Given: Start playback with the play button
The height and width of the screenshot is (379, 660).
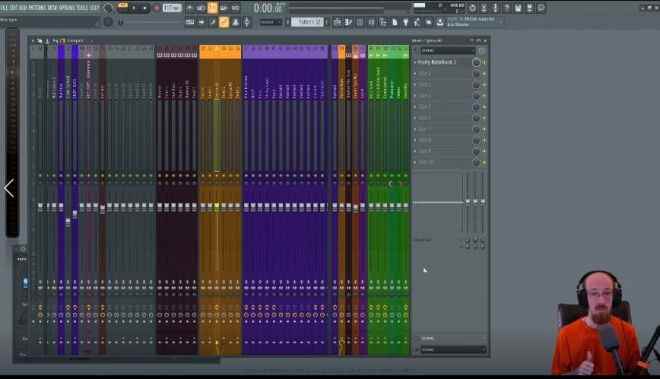Looking at the screenshot, I should [x=134, y=8].
